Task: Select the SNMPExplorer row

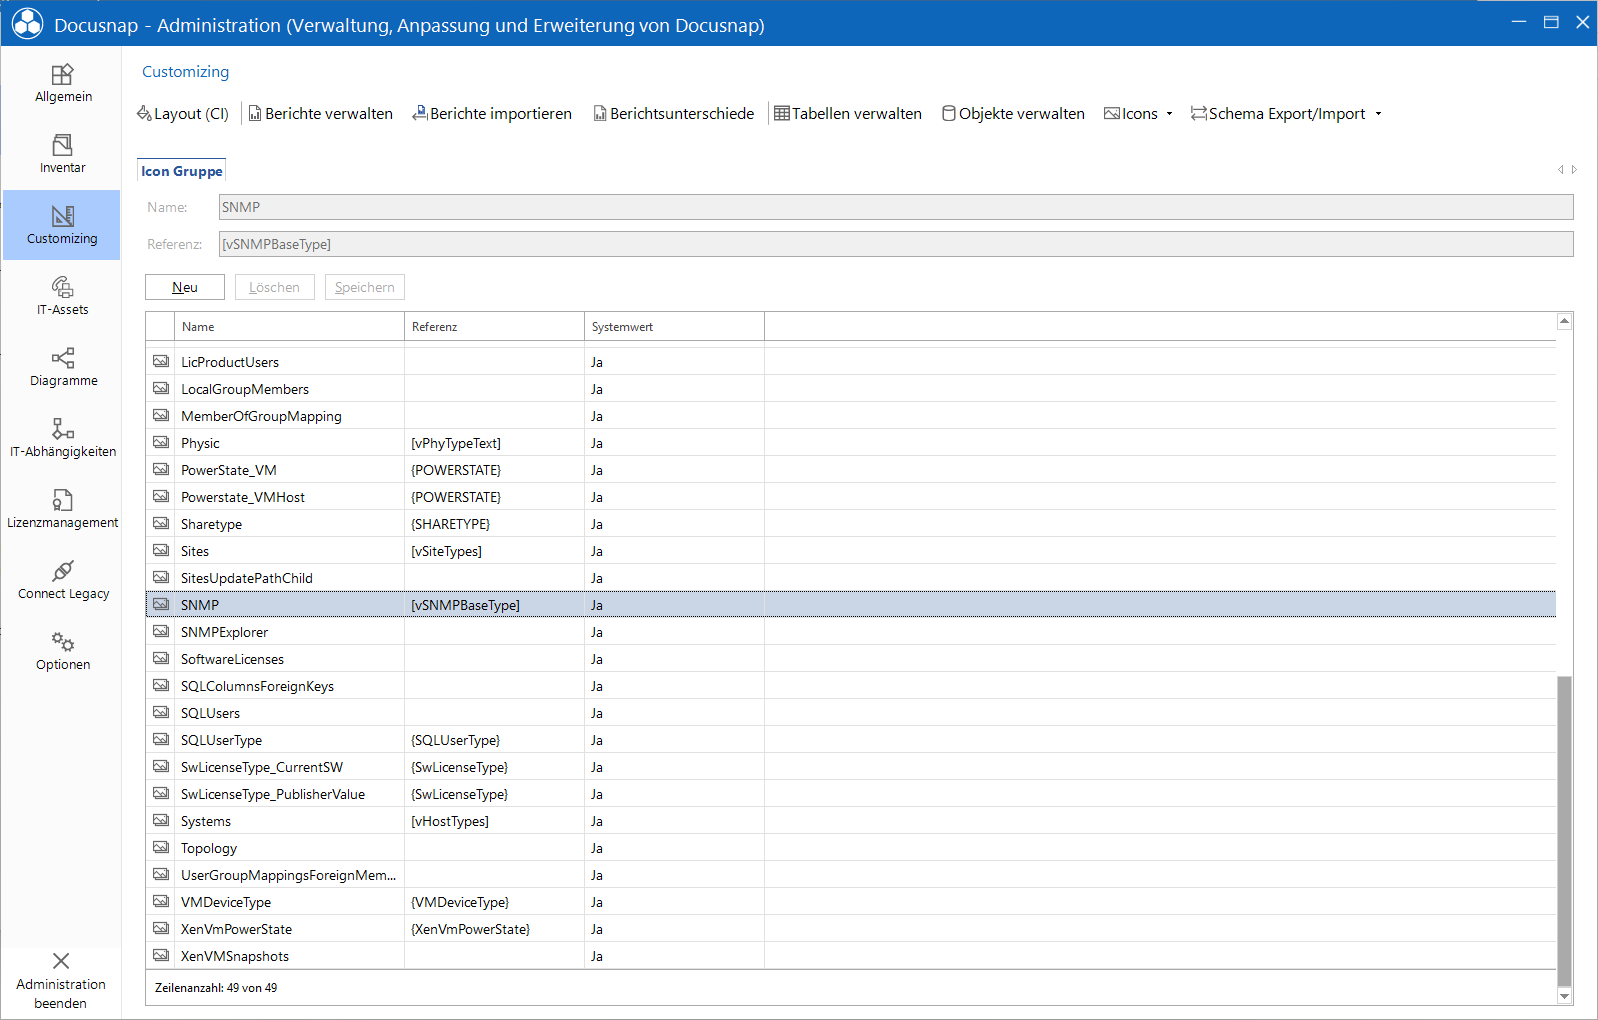Action: tap(850, 632)
